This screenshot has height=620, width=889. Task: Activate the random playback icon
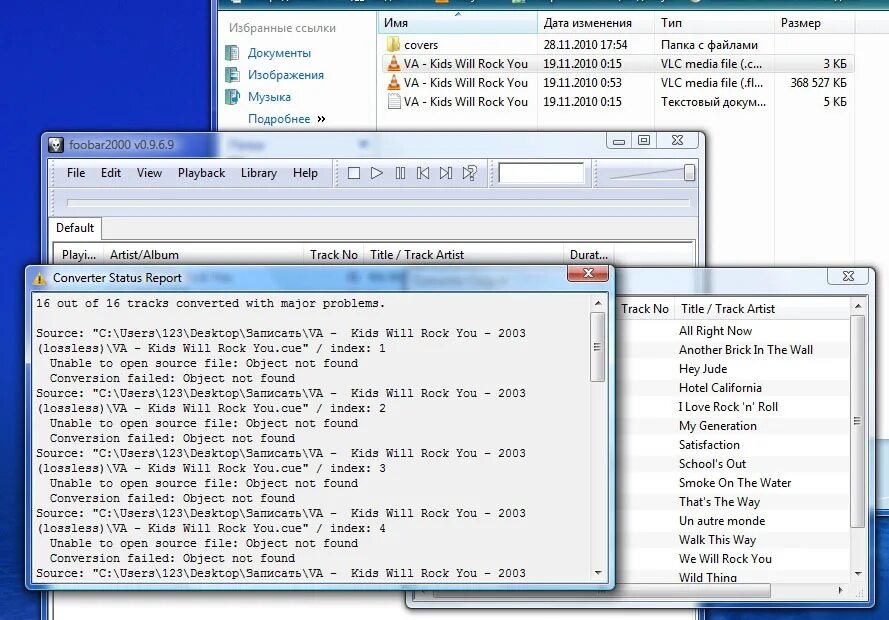coord(468,172)
